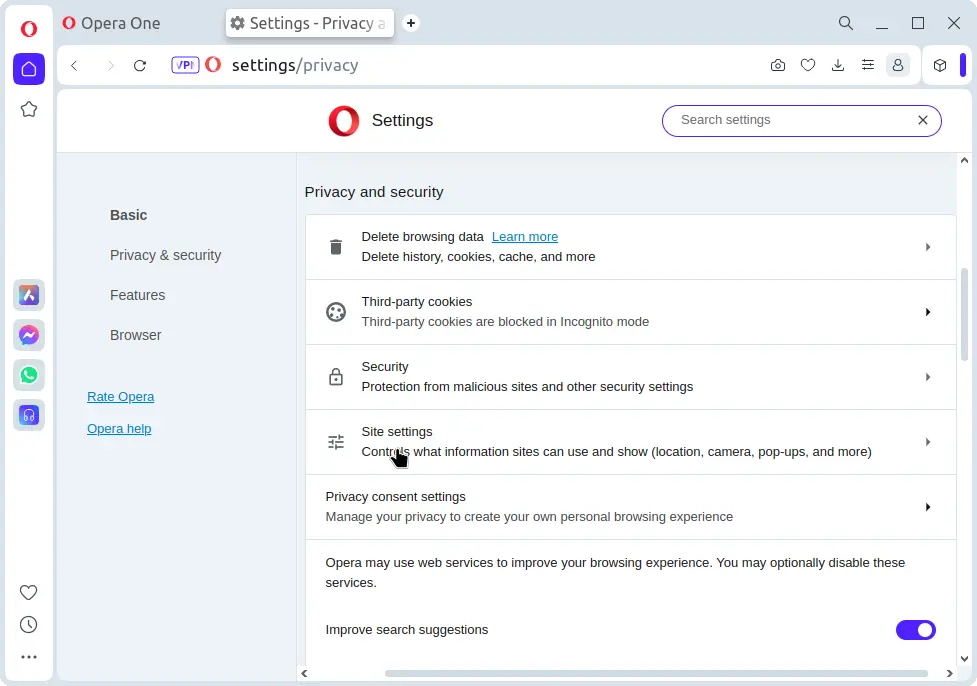977x686 pixels.
Task: Select Features in settings sidebar
Action: (138, 295)
